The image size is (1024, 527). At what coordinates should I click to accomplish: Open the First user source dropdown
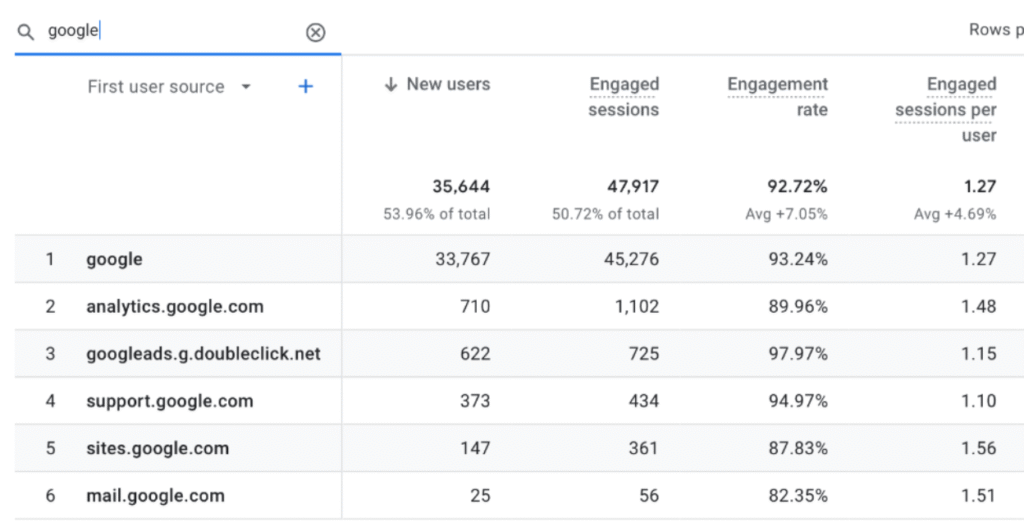coord(246,87)
